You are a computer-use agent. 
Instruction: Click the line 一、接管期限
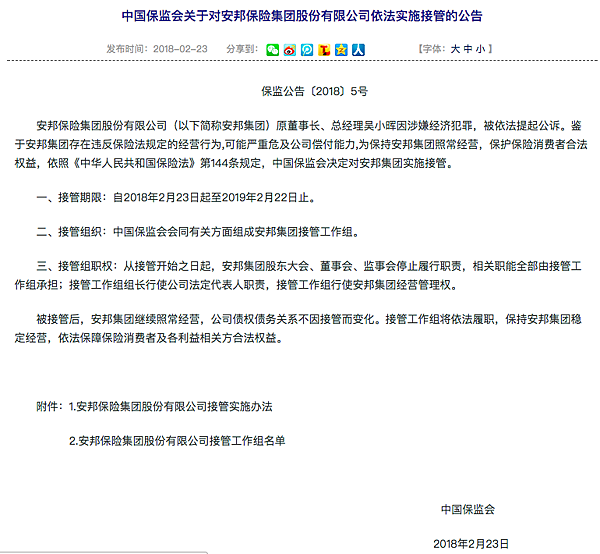point(176,197)
